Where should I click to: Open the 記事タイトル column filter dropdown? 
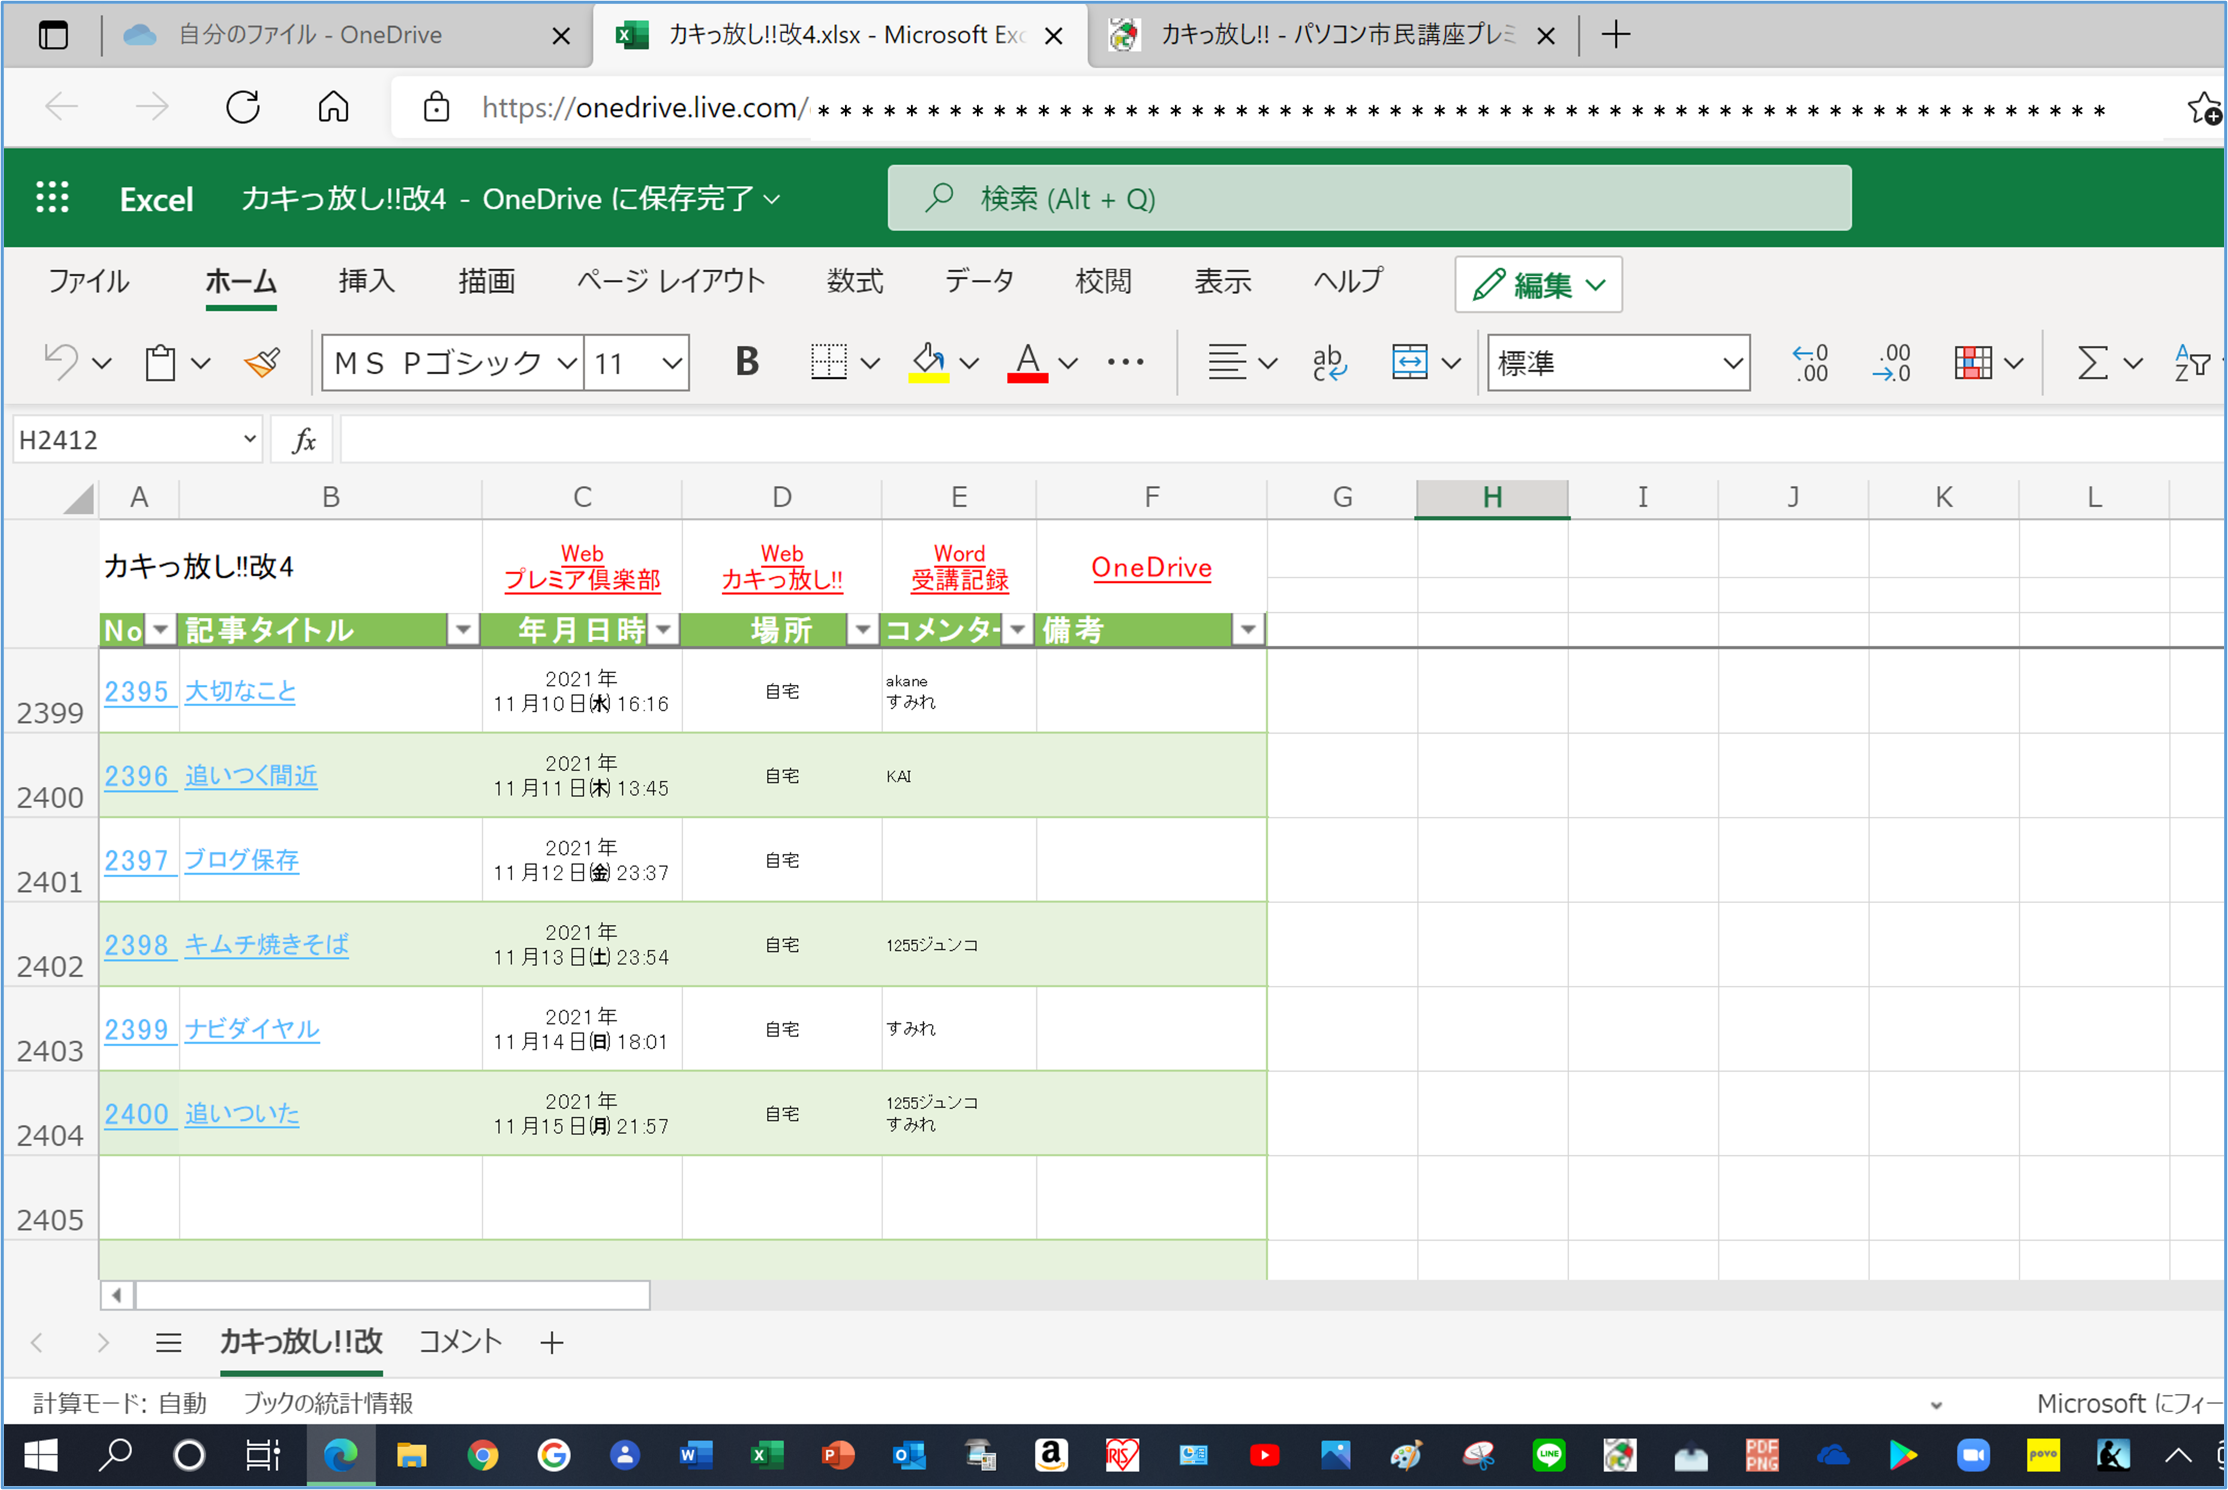coord(463,630)
